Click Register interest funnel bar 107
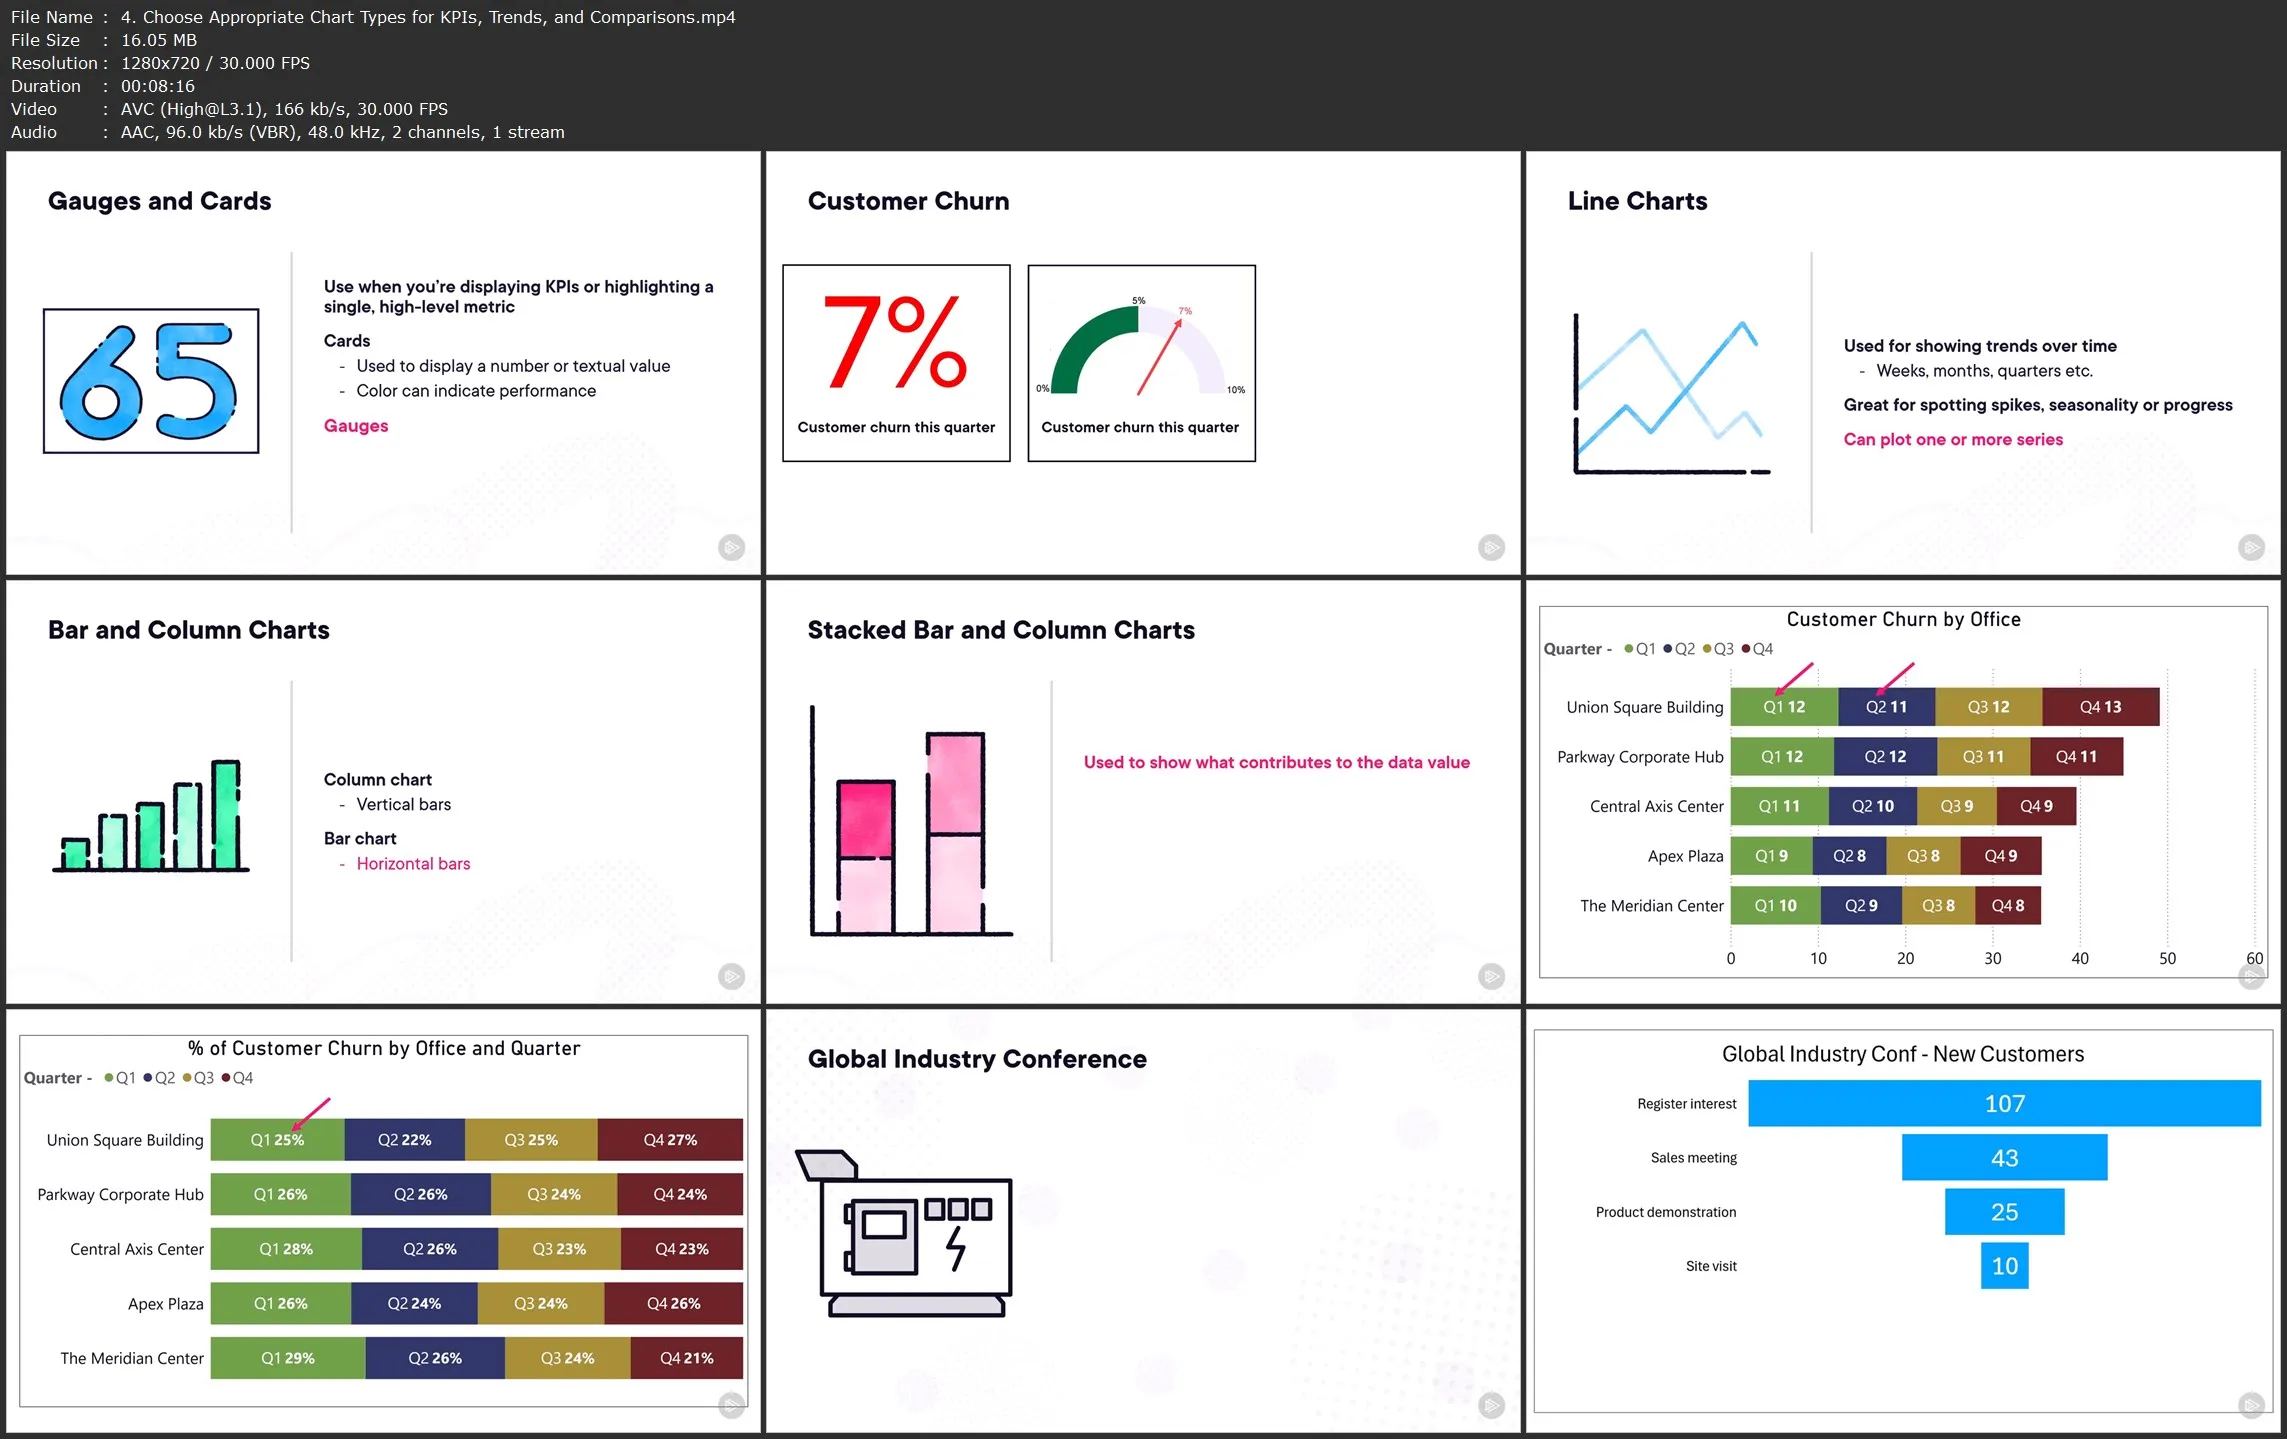The image size is (2287, 1439). (x=2003, y=1103)
